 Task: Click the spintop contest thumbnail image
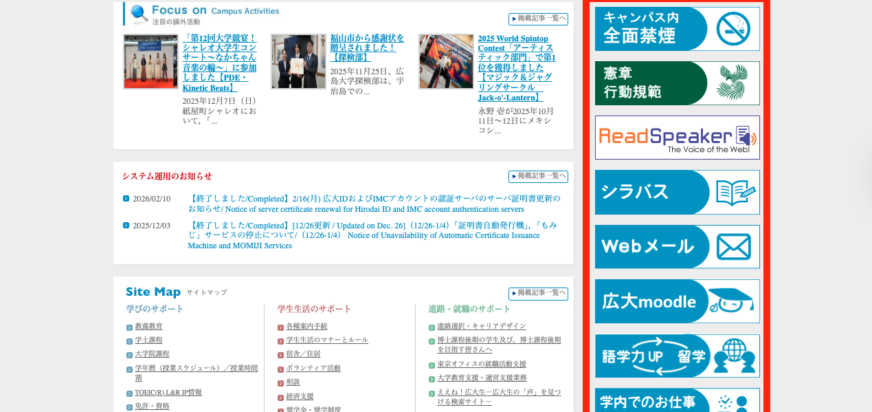tap(446, 62)
